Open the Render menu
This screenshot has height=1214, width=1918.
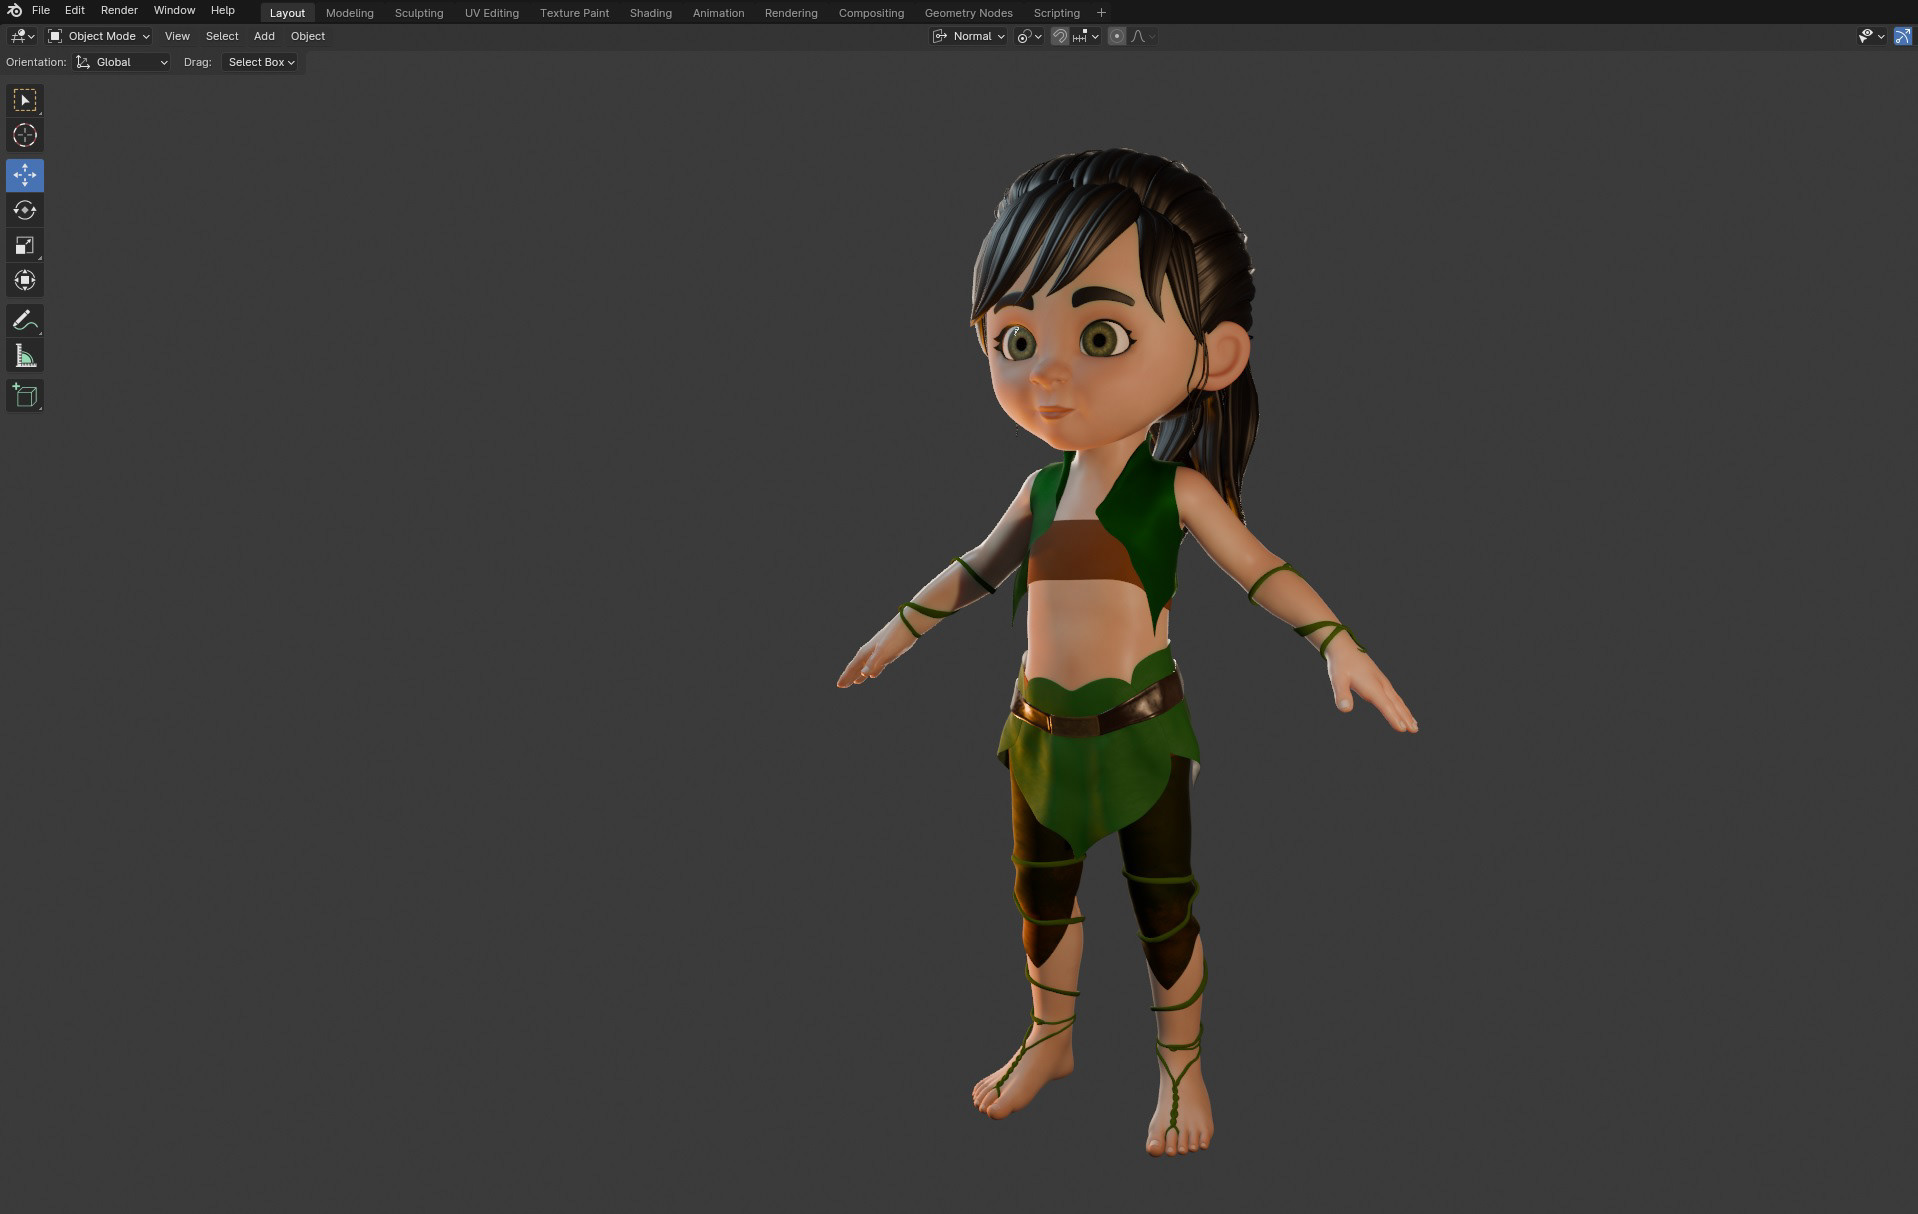[x=119, y=10]
